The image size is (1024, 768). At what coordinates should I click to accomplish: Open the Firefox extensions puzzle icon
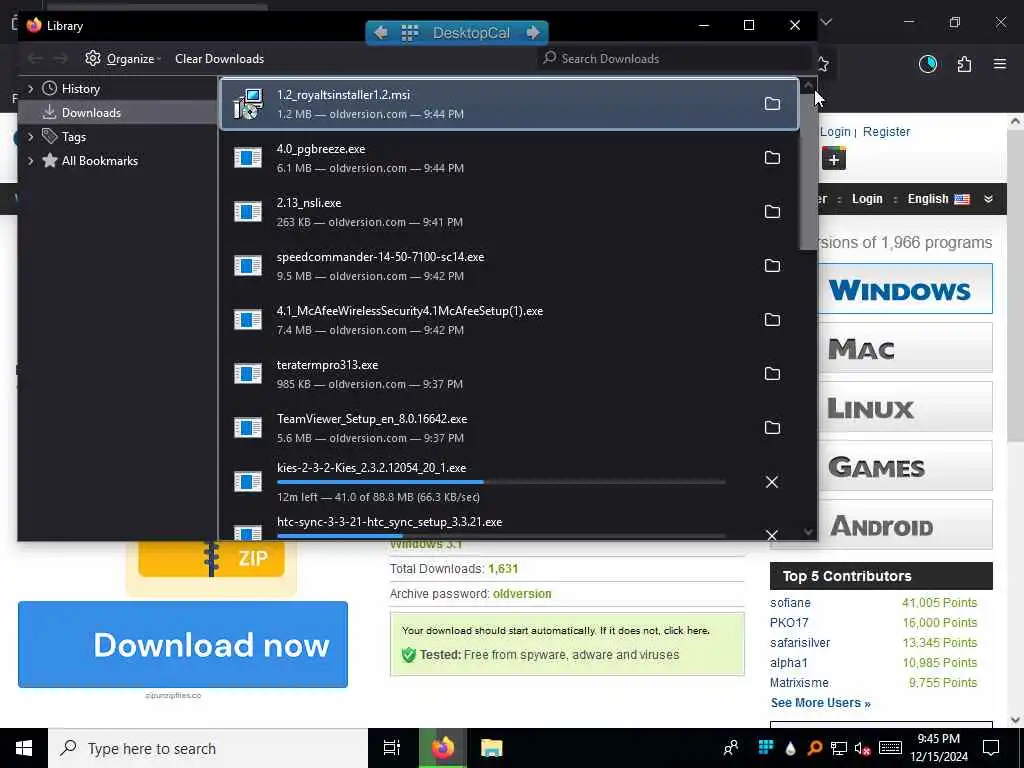(x=964, y=64)
